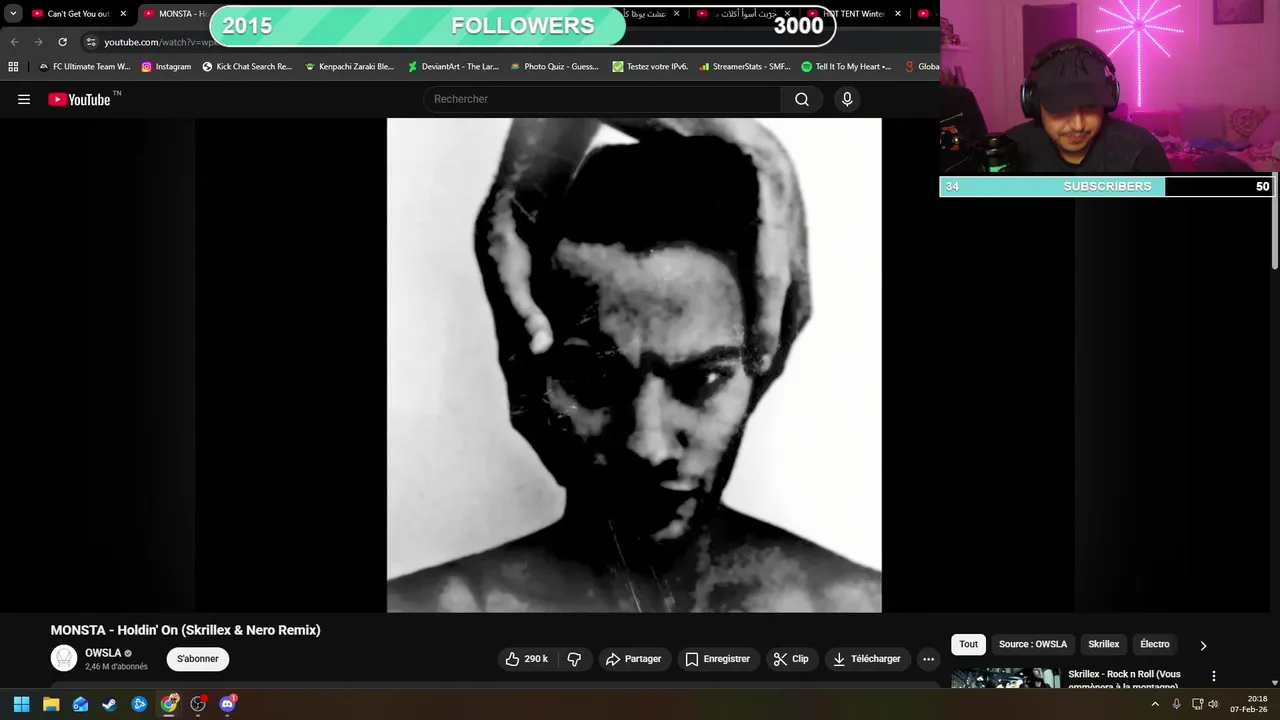Open more actions three-dot menu under video
Viewport: 1280px width, 720px height.
pos(928,659)
